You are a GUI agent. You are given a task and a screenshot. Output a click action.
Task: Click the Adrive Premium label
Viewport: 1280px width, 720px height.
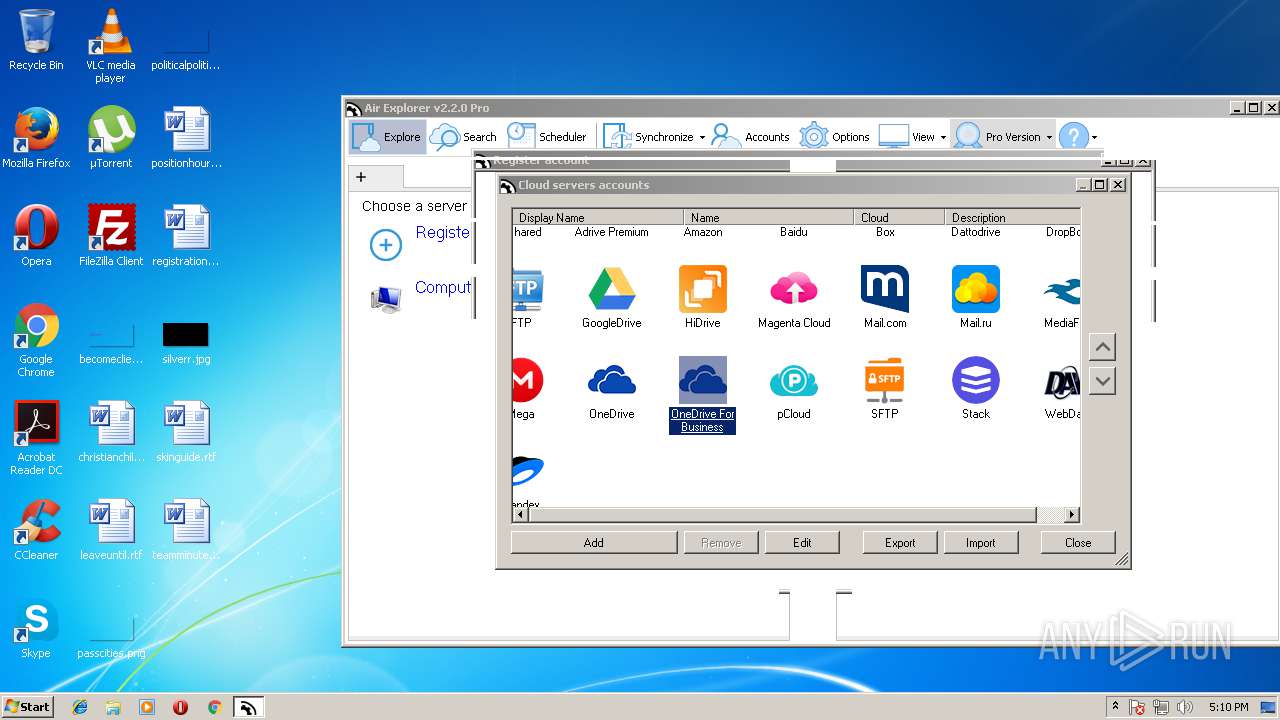pyautogui.click(x=612, y=232)
